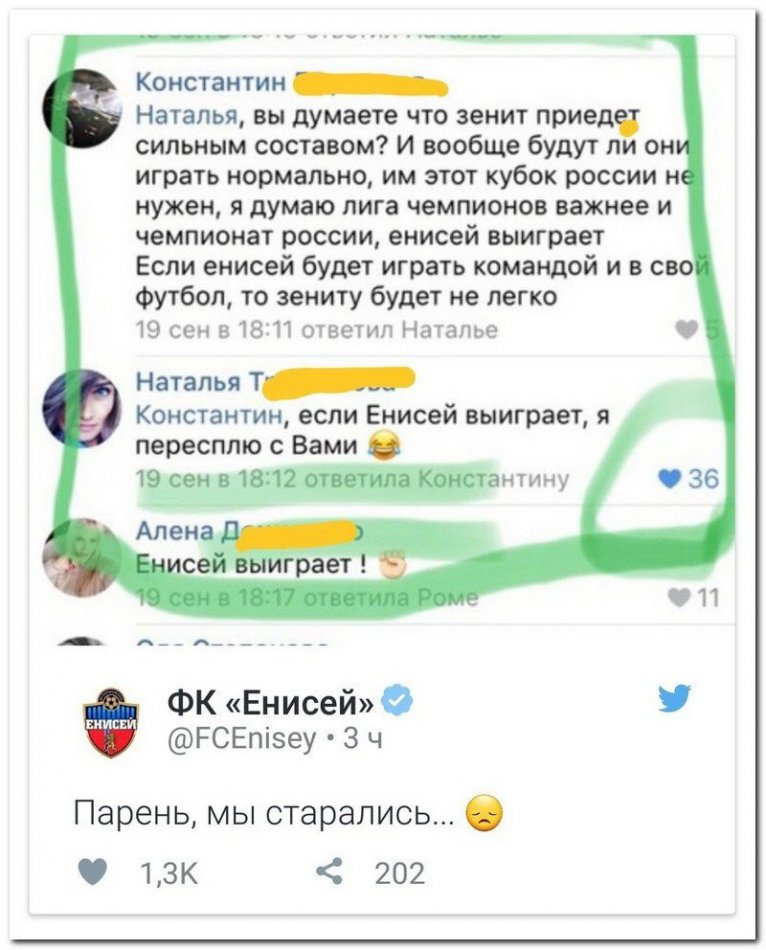Toggle the blue heart on Natalya's comment

[x=670, y=479]
